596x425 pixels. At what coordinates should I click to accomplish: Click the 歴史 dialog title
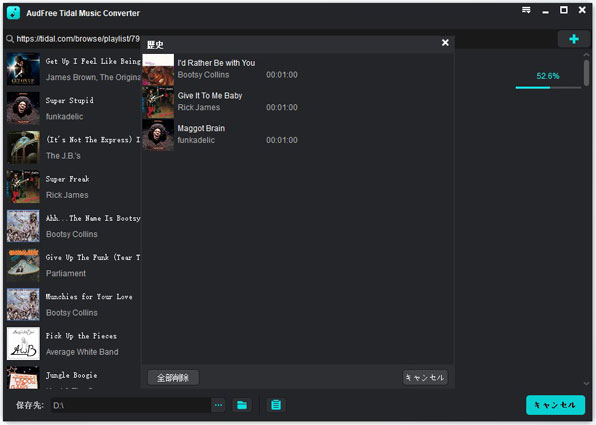point(155,45)
